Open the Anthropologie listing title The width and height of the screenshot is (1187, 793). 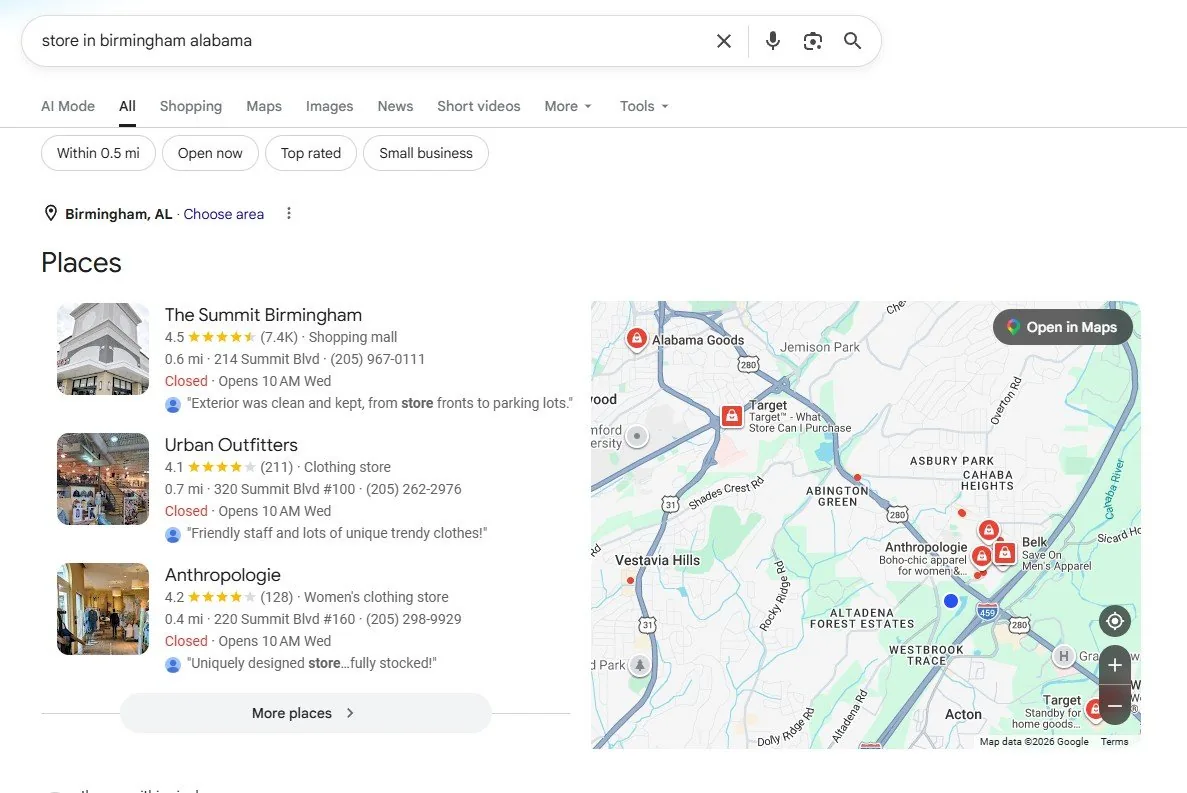(223, 575)
